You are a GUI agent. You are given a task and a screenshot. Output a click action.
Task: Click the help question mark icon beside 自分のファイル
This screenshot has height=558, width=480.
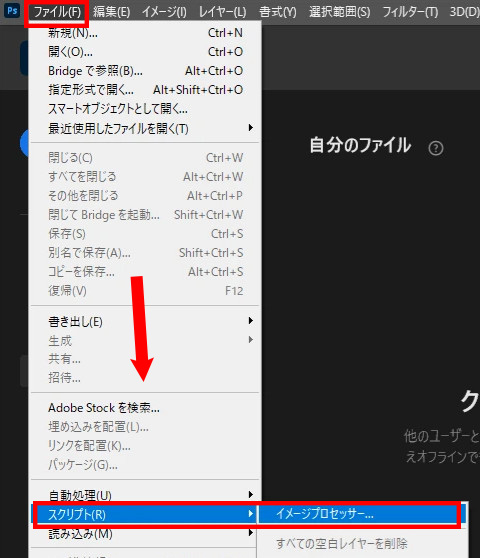[436, 148]
